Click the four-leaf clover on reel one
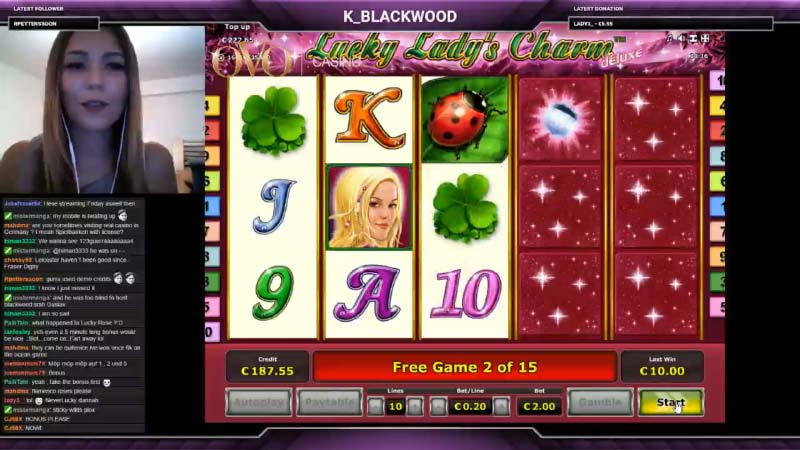 click(273, 120)
